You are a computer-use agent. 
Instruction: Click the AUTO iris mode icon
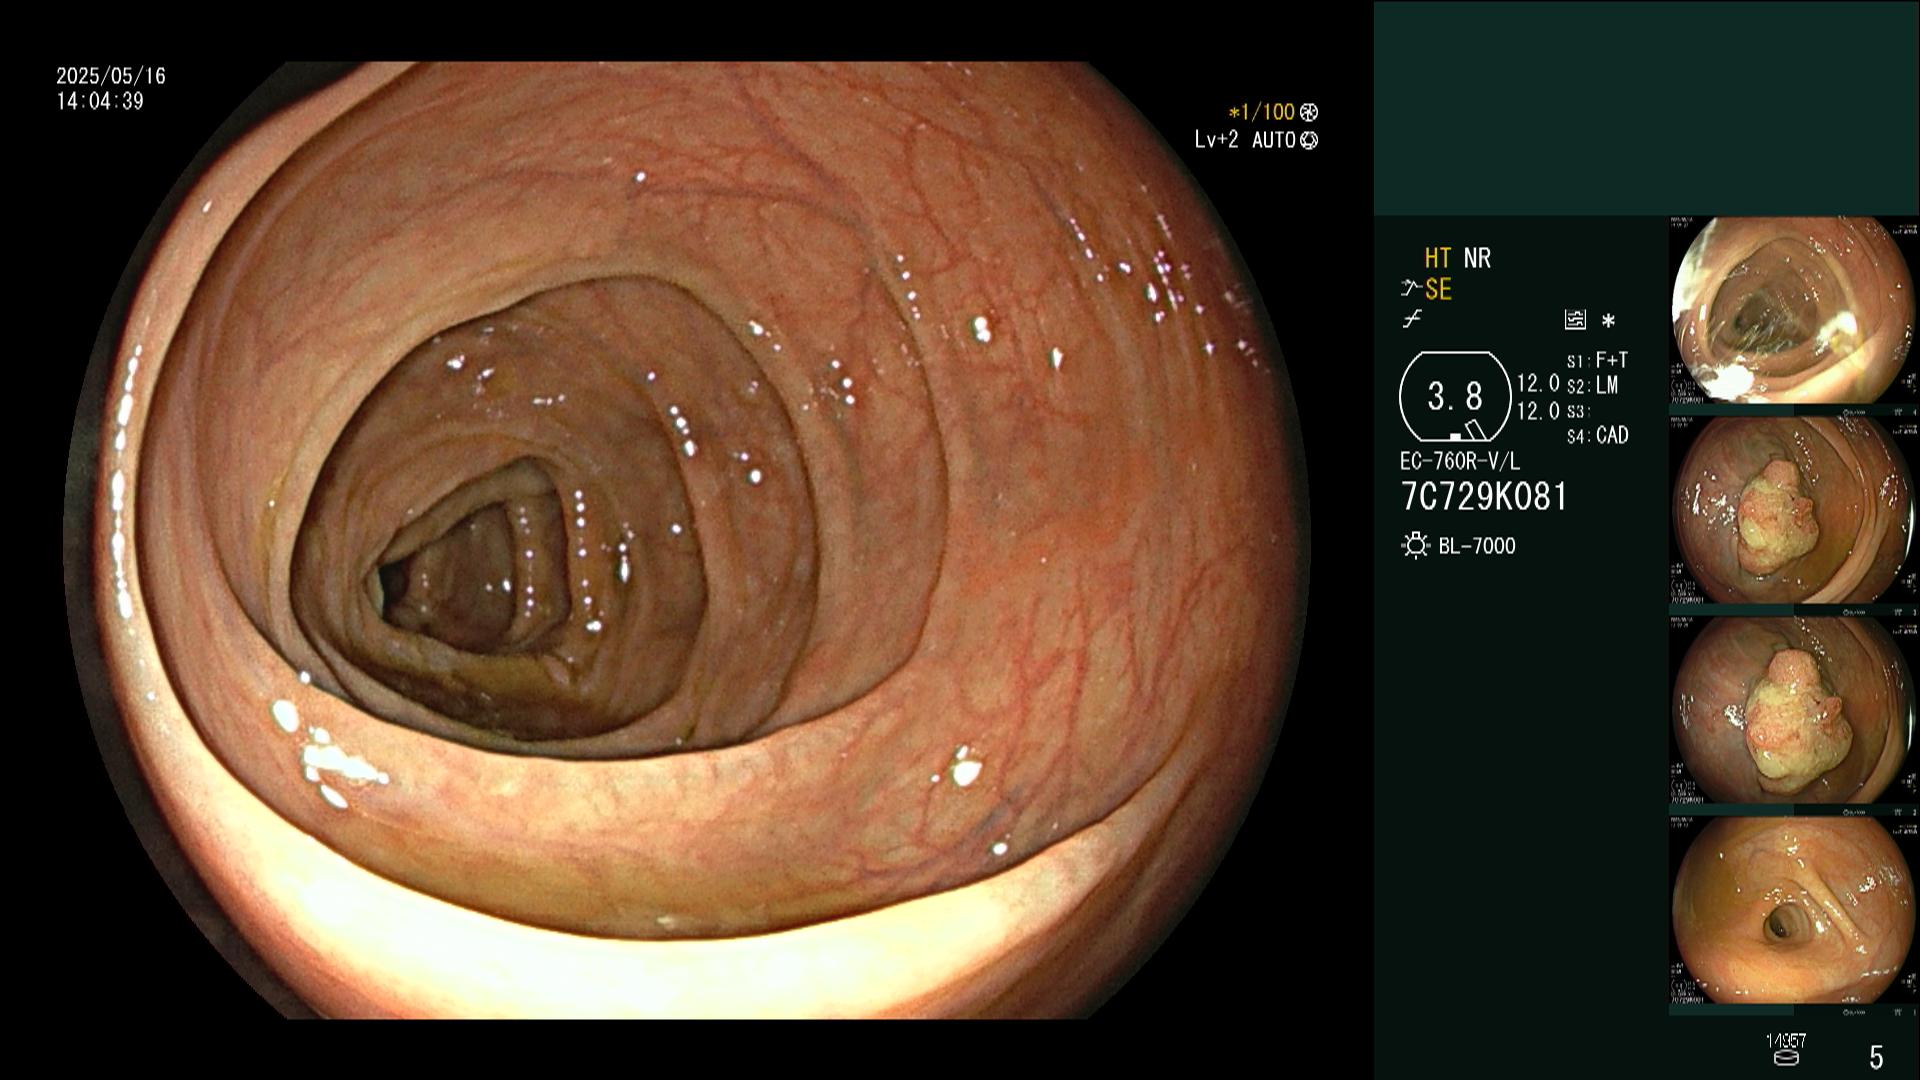[1309, 141]
